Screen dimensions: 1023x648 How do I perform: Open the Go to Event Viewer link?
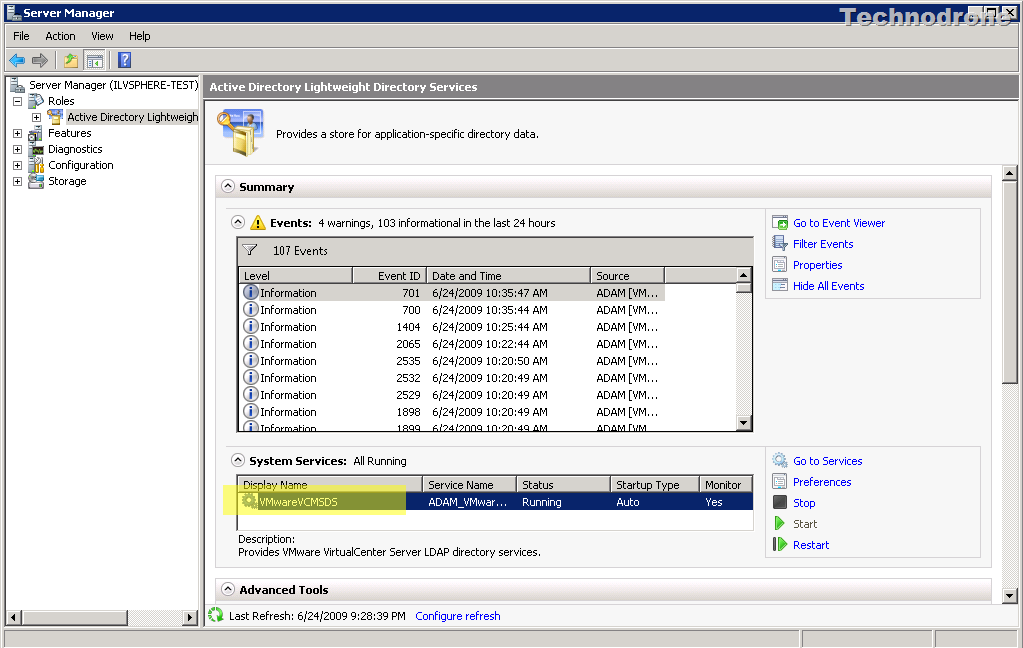839,223
